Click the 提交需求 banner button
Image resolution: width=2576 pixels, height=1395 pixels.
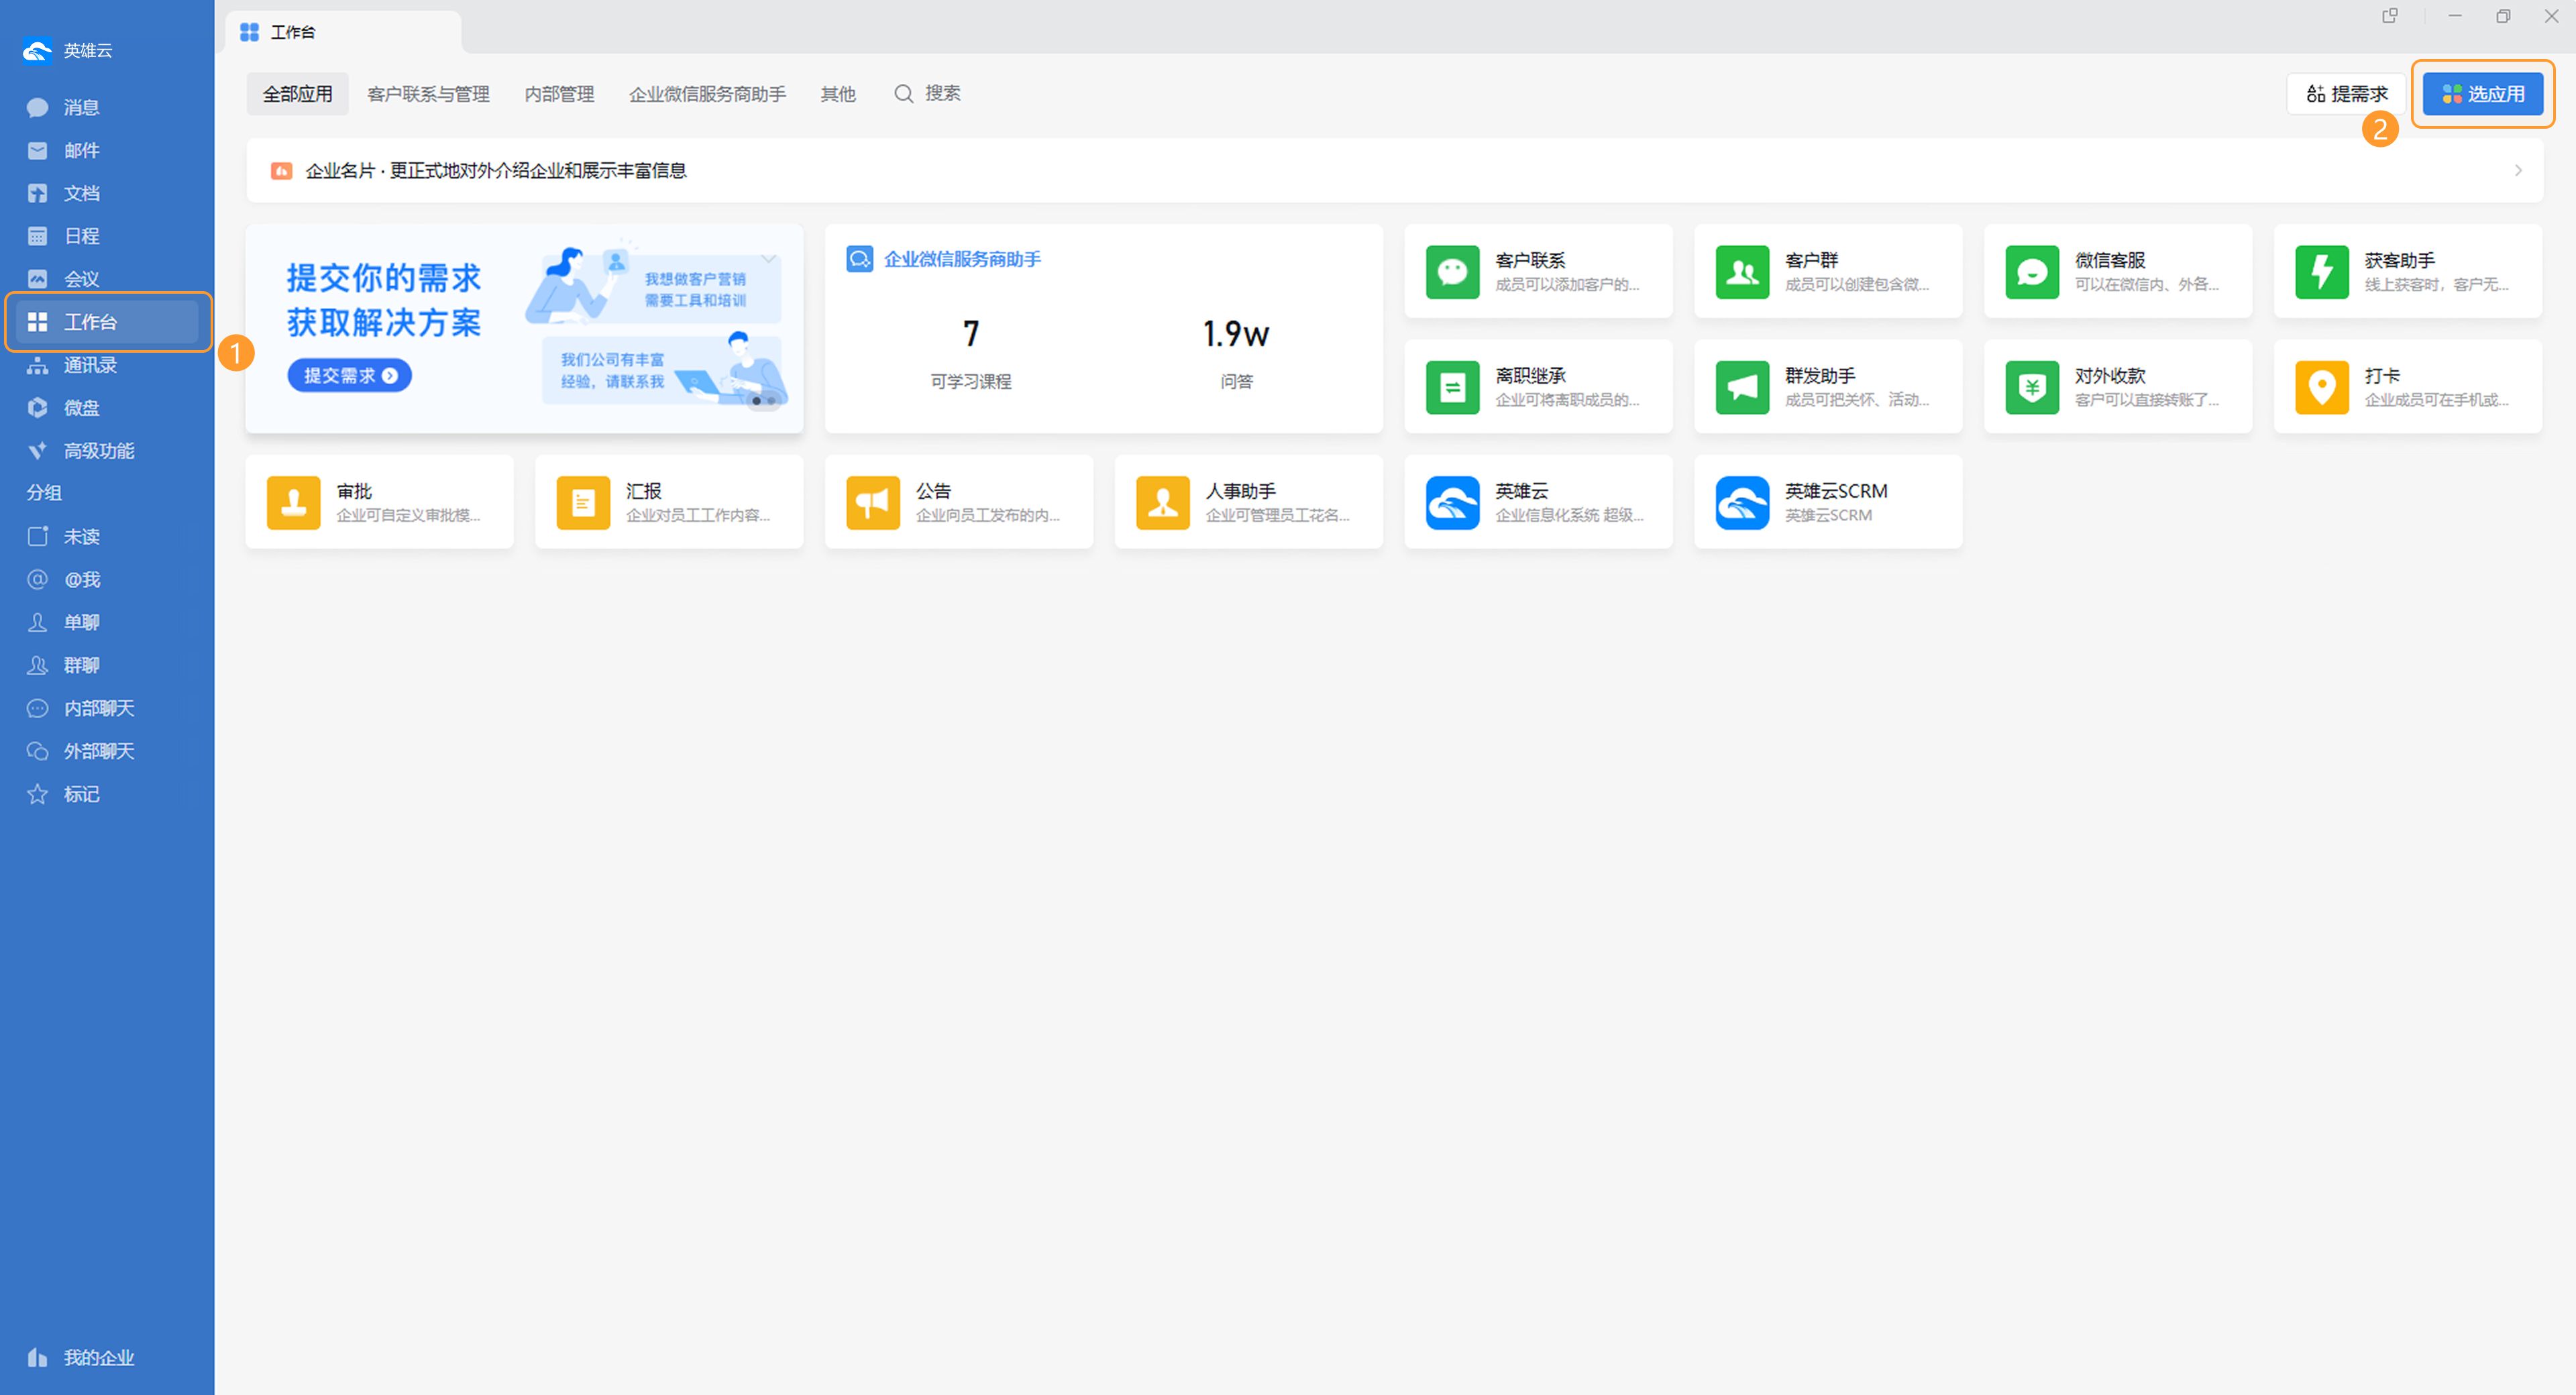click(x=349, y=375)
